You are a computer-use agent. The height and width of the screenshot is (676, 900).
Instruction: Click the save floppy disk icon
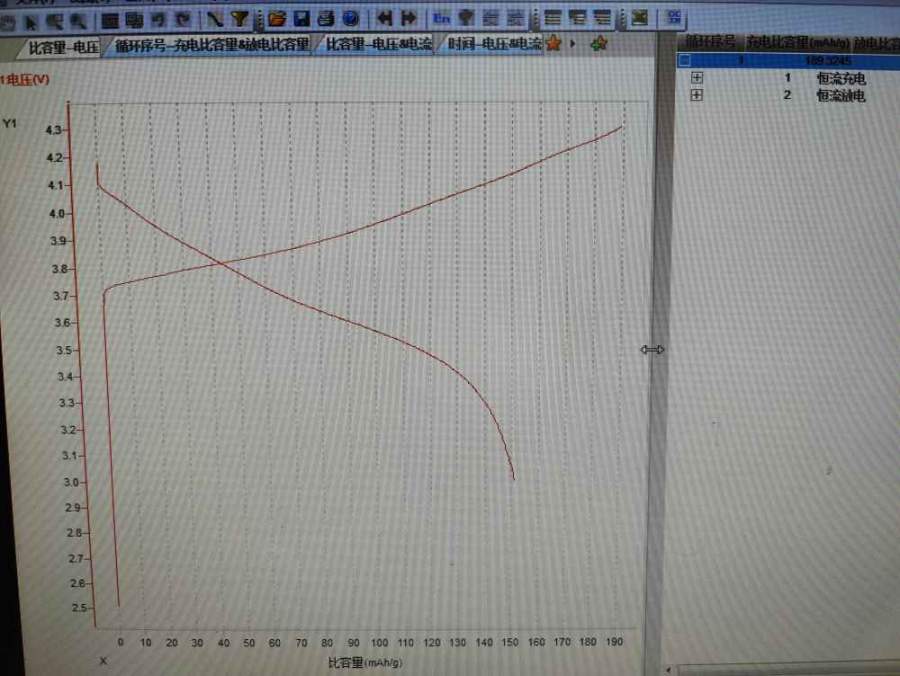pyautogui.click(x=301, y=18)
